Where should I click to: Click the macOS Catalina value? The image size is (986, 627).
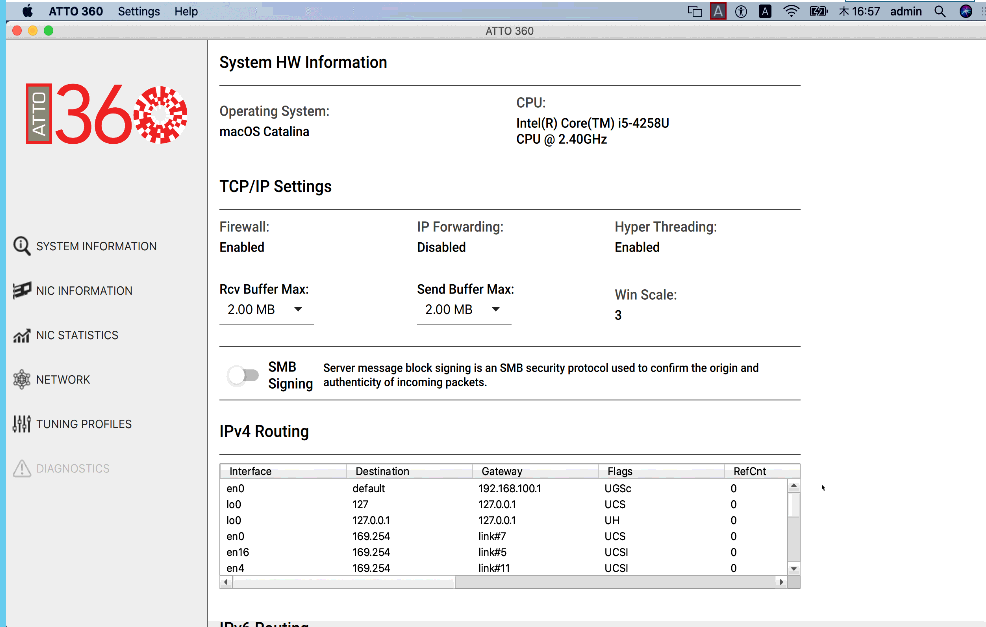coord(264,131)
